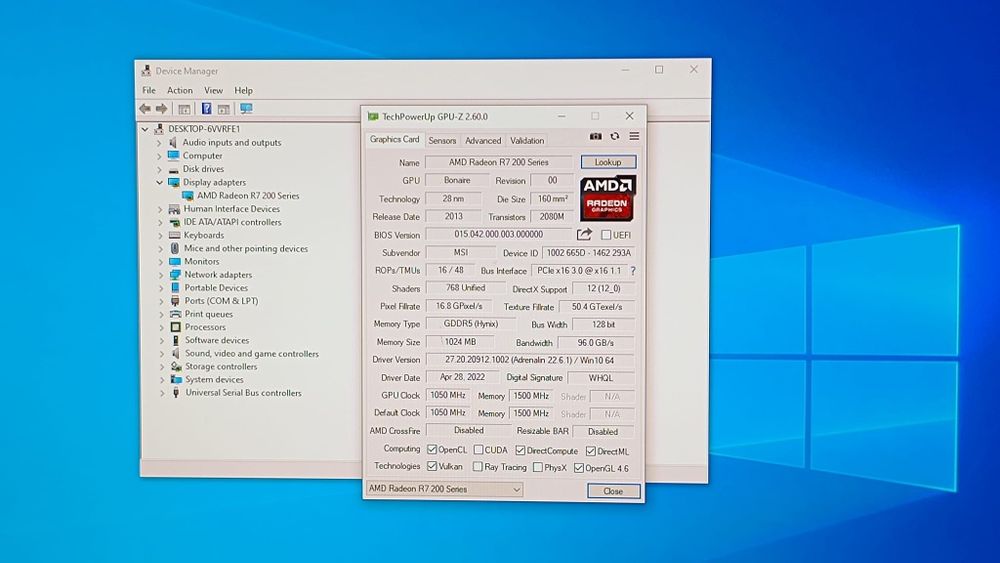1000x563 pixels.
Task: Click the BIOS export share icon
Action: (x=585, y=234)
